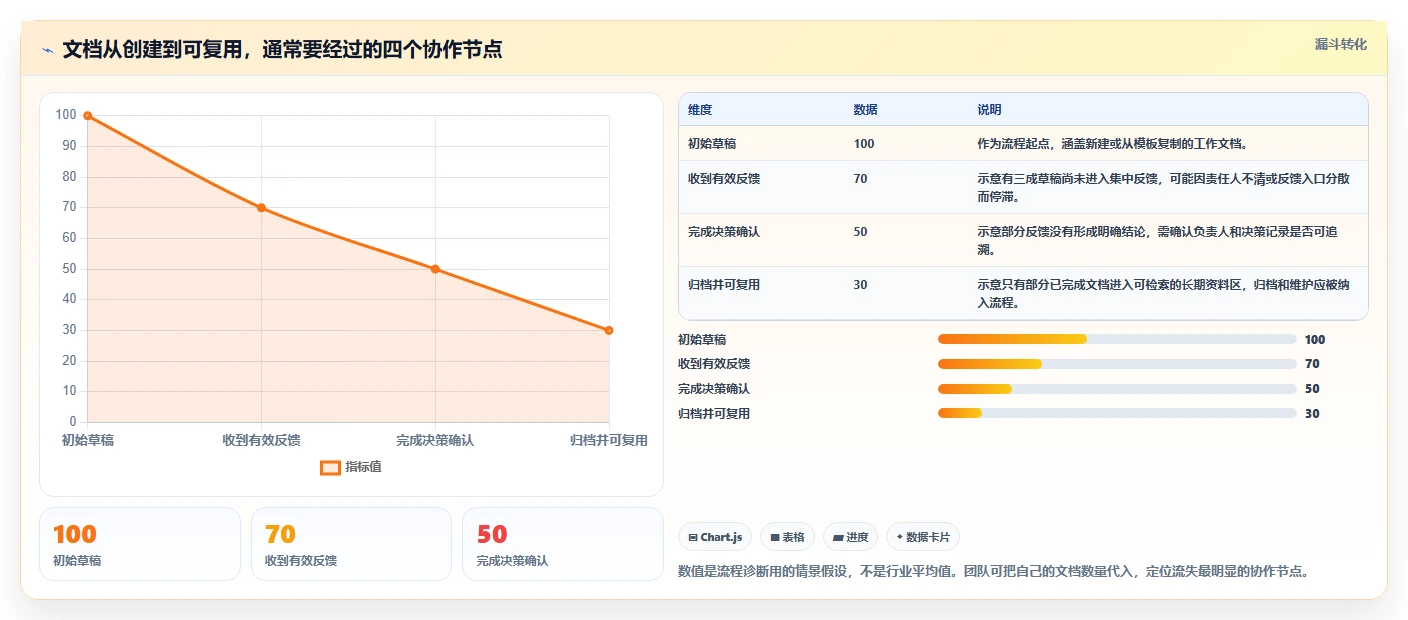
Task: Click the 完成决策确认 progress bar
Action: tap(1117, 389)
